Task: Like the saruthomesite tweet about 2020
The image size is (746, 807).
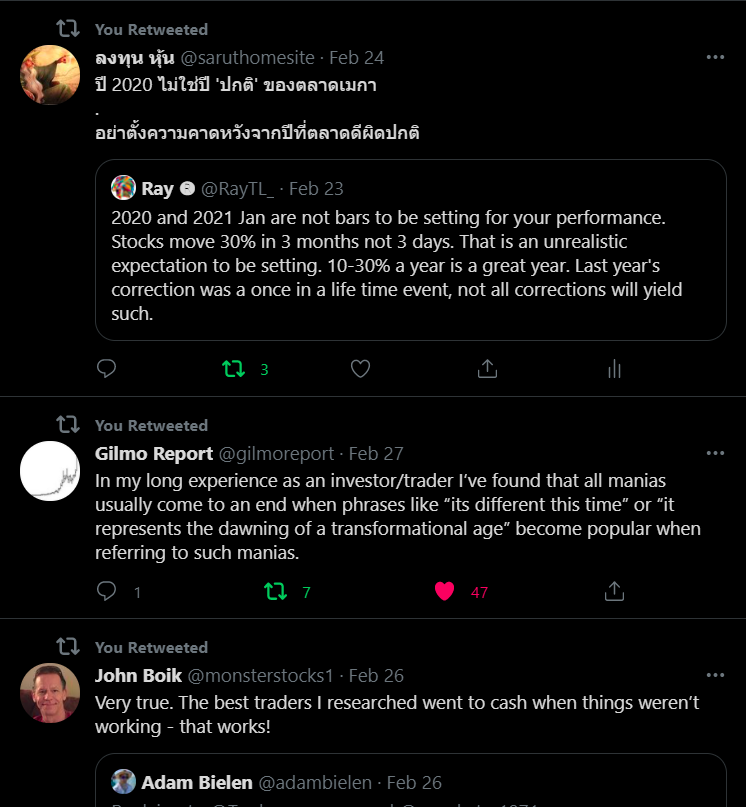Action: tap(361, 369)
